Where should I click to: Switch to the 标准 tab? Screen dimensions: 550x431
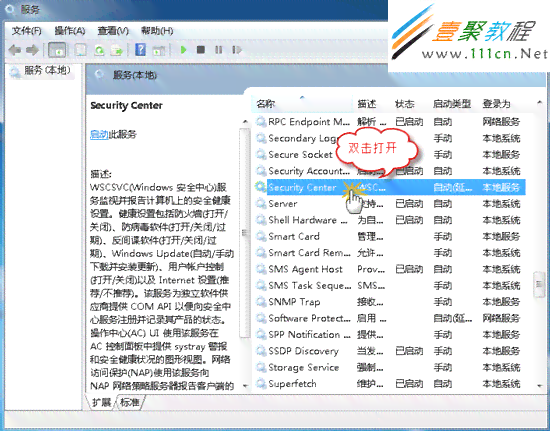tap(130, 402)
